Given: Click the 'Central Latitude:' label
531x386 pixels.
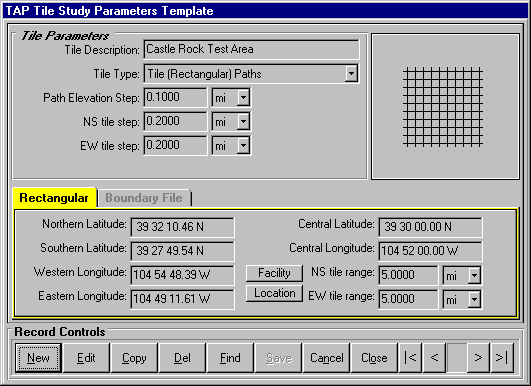Looking at the screenshot, I should click(x=336, y=224).
